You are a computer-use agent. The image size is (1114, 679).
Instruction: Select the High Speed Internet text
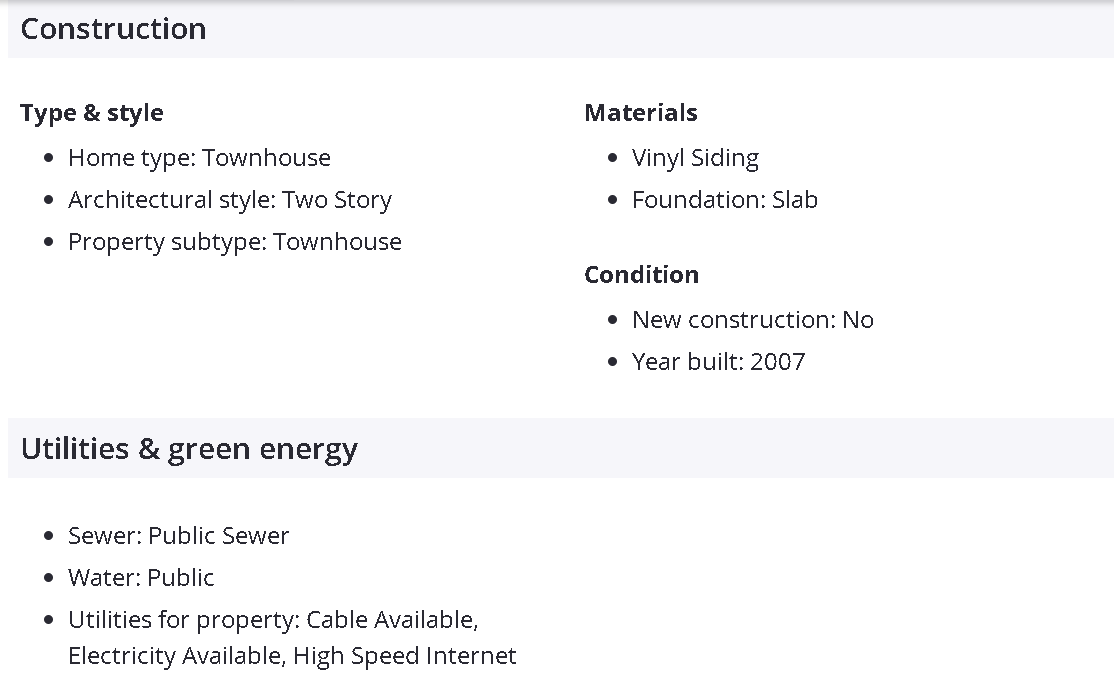(405, 656)
